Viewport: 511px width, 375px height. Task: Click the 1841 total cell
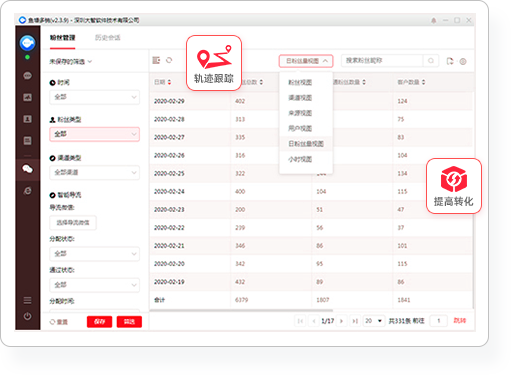pos(404,300)
